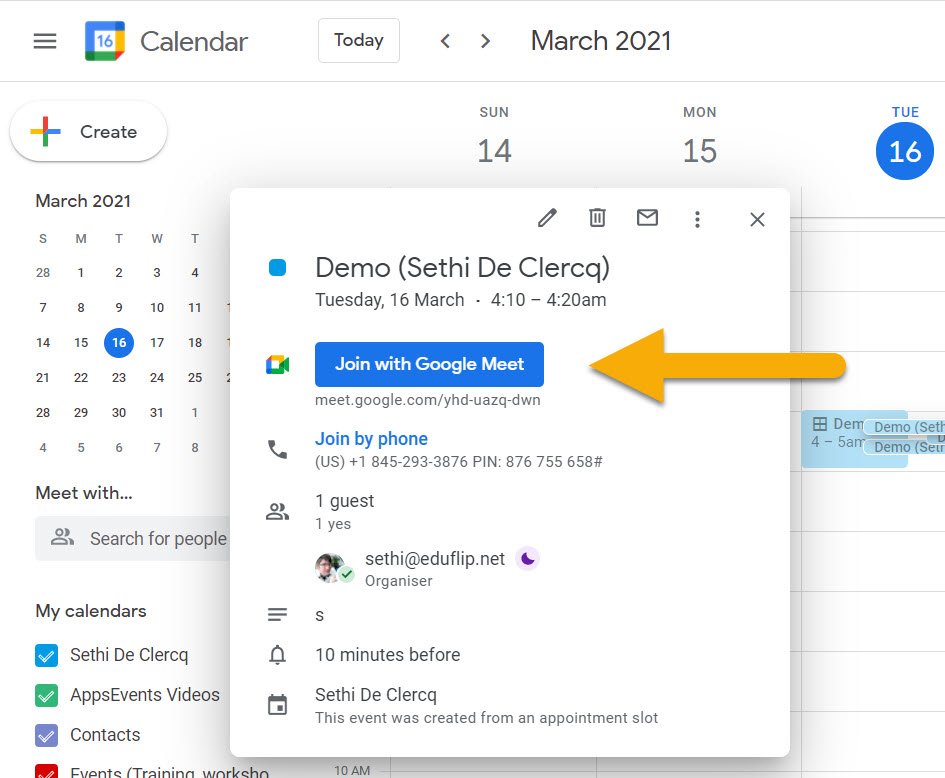Click the phone icon beside Join by phone
The height and width of the screenshot is (778, 945).
click(x=277, y=450)
